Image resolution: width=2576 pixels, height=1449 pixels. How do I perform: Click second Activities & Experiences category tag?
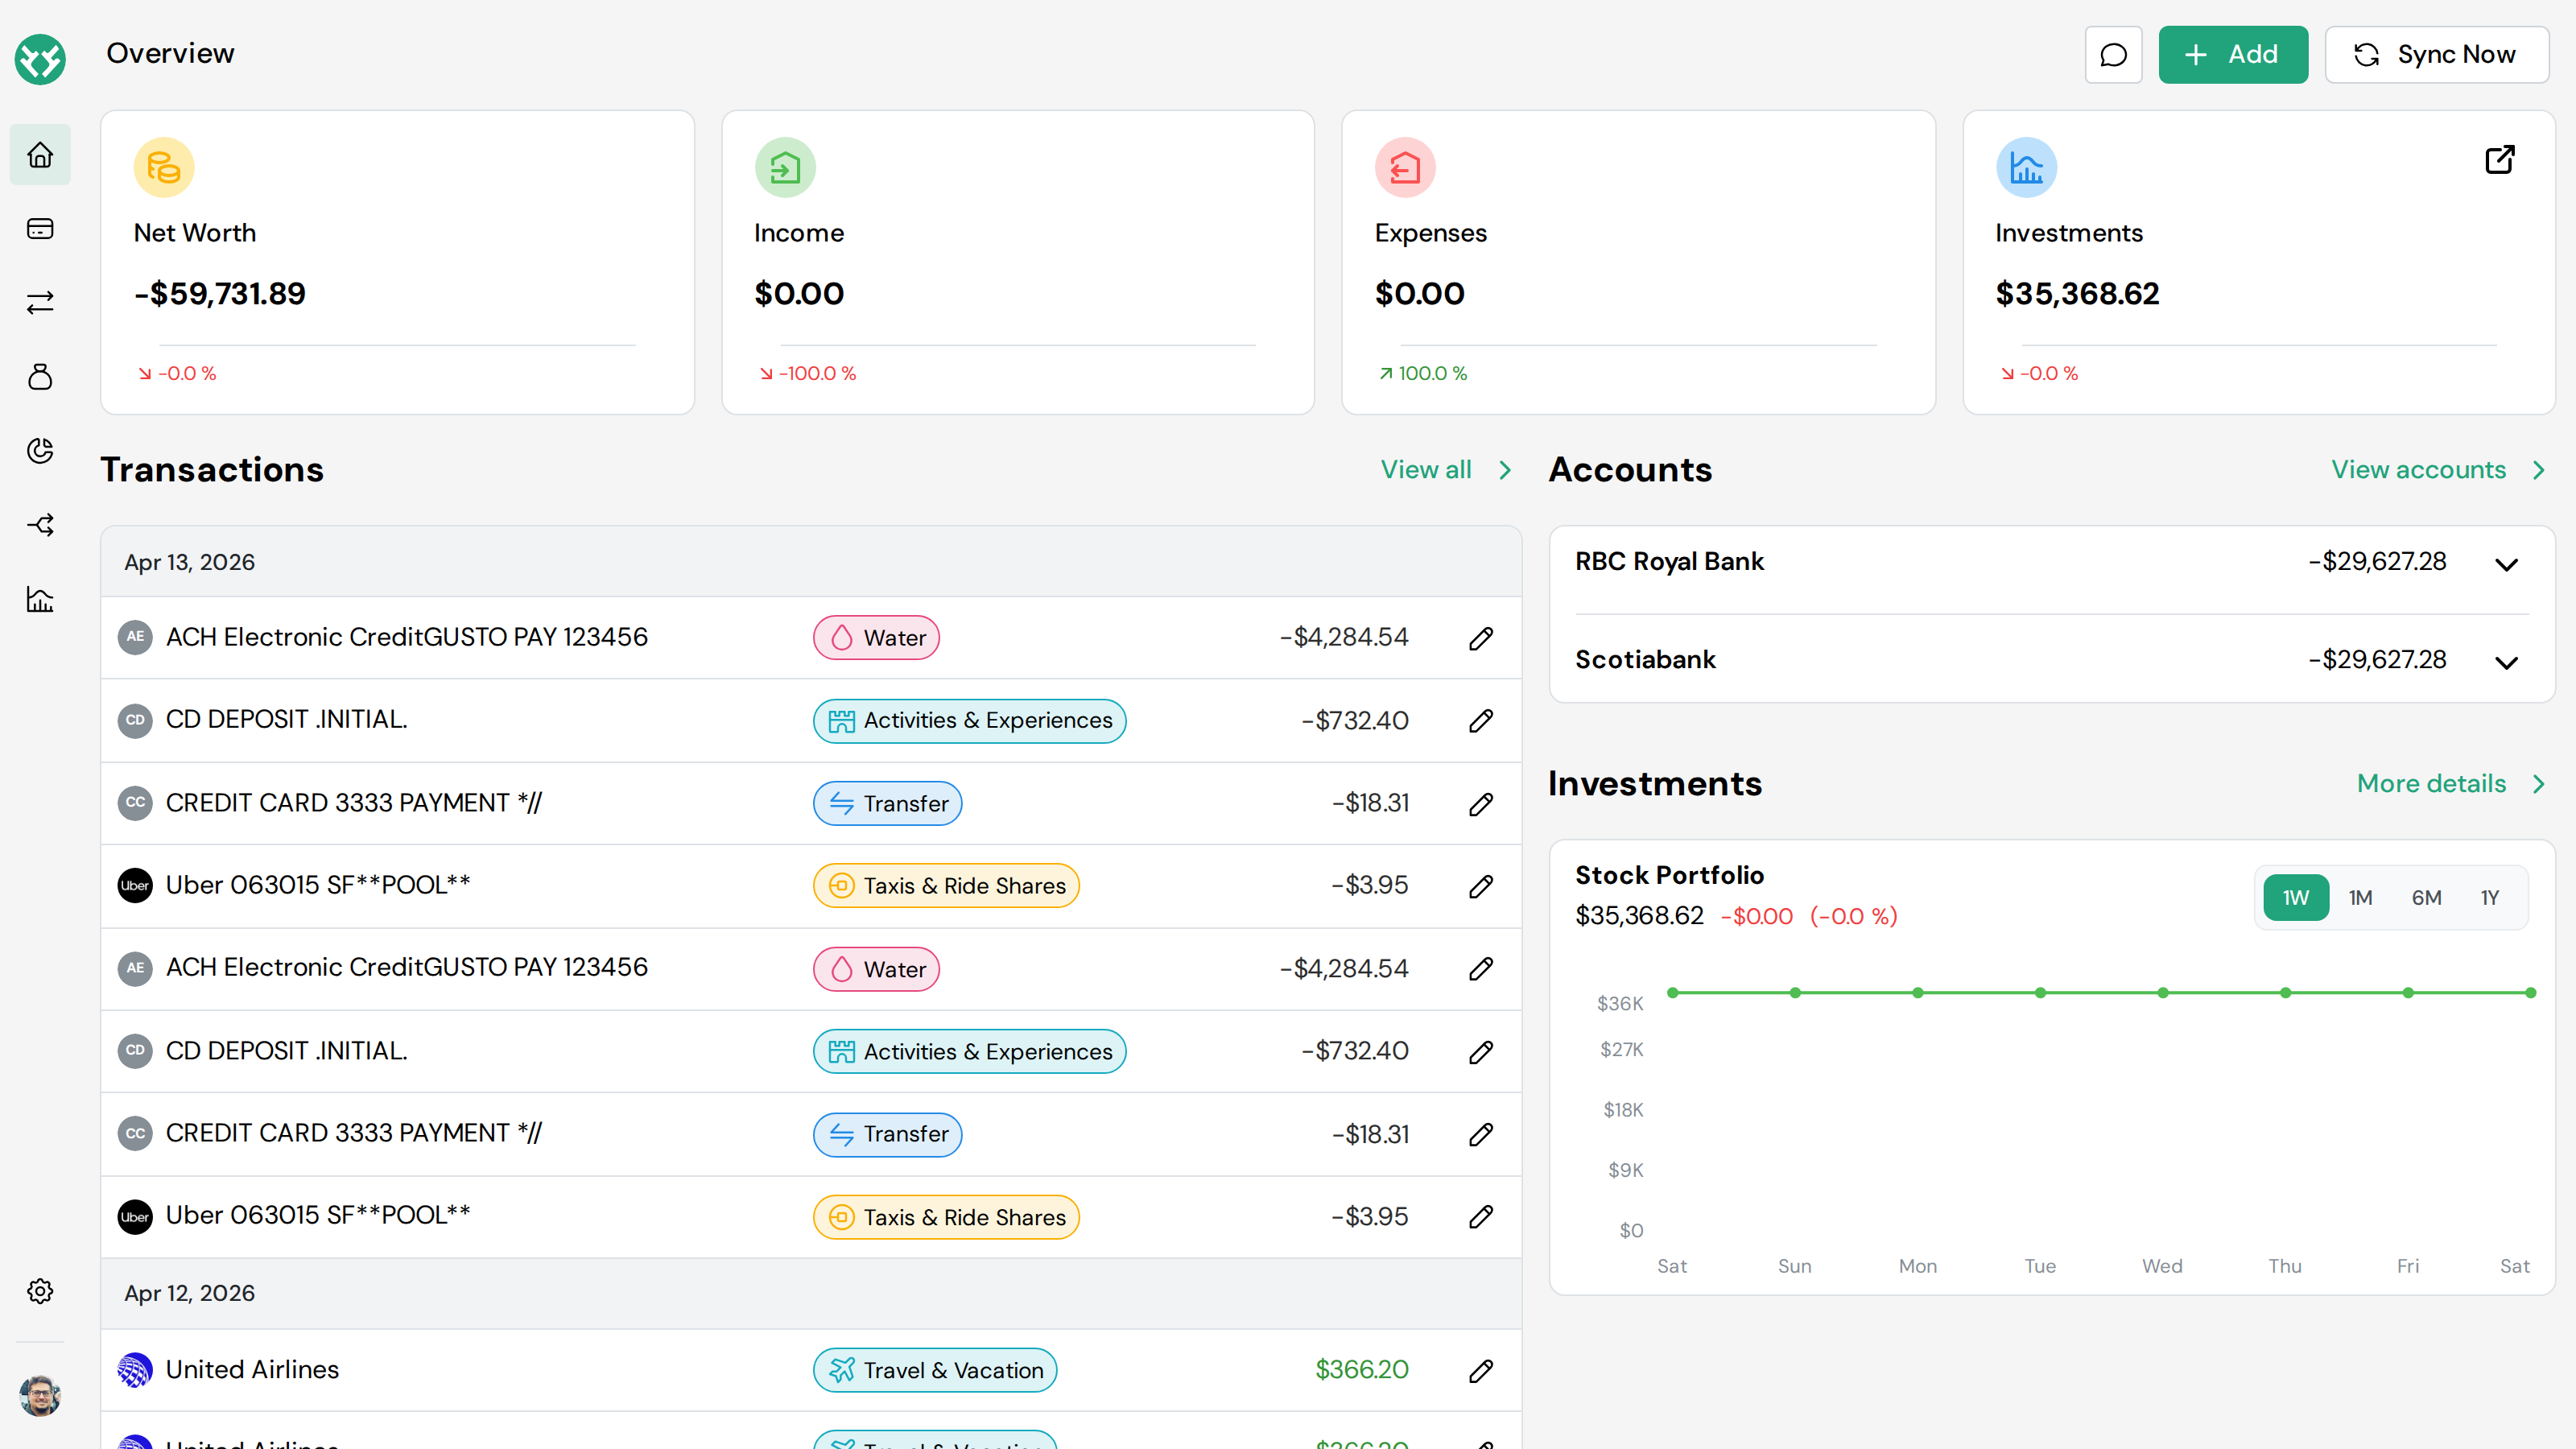[969, 1052]
